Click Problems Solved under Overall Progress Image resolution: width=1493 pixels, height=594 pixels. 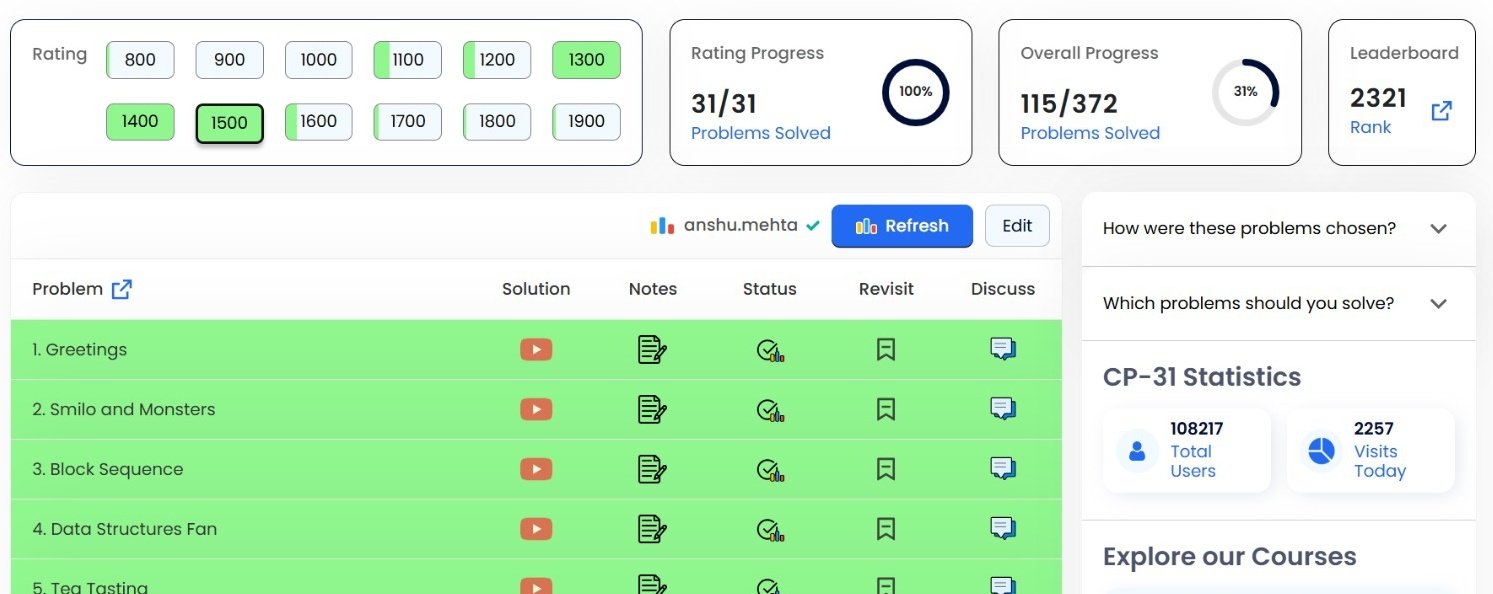click(1090, 133)
